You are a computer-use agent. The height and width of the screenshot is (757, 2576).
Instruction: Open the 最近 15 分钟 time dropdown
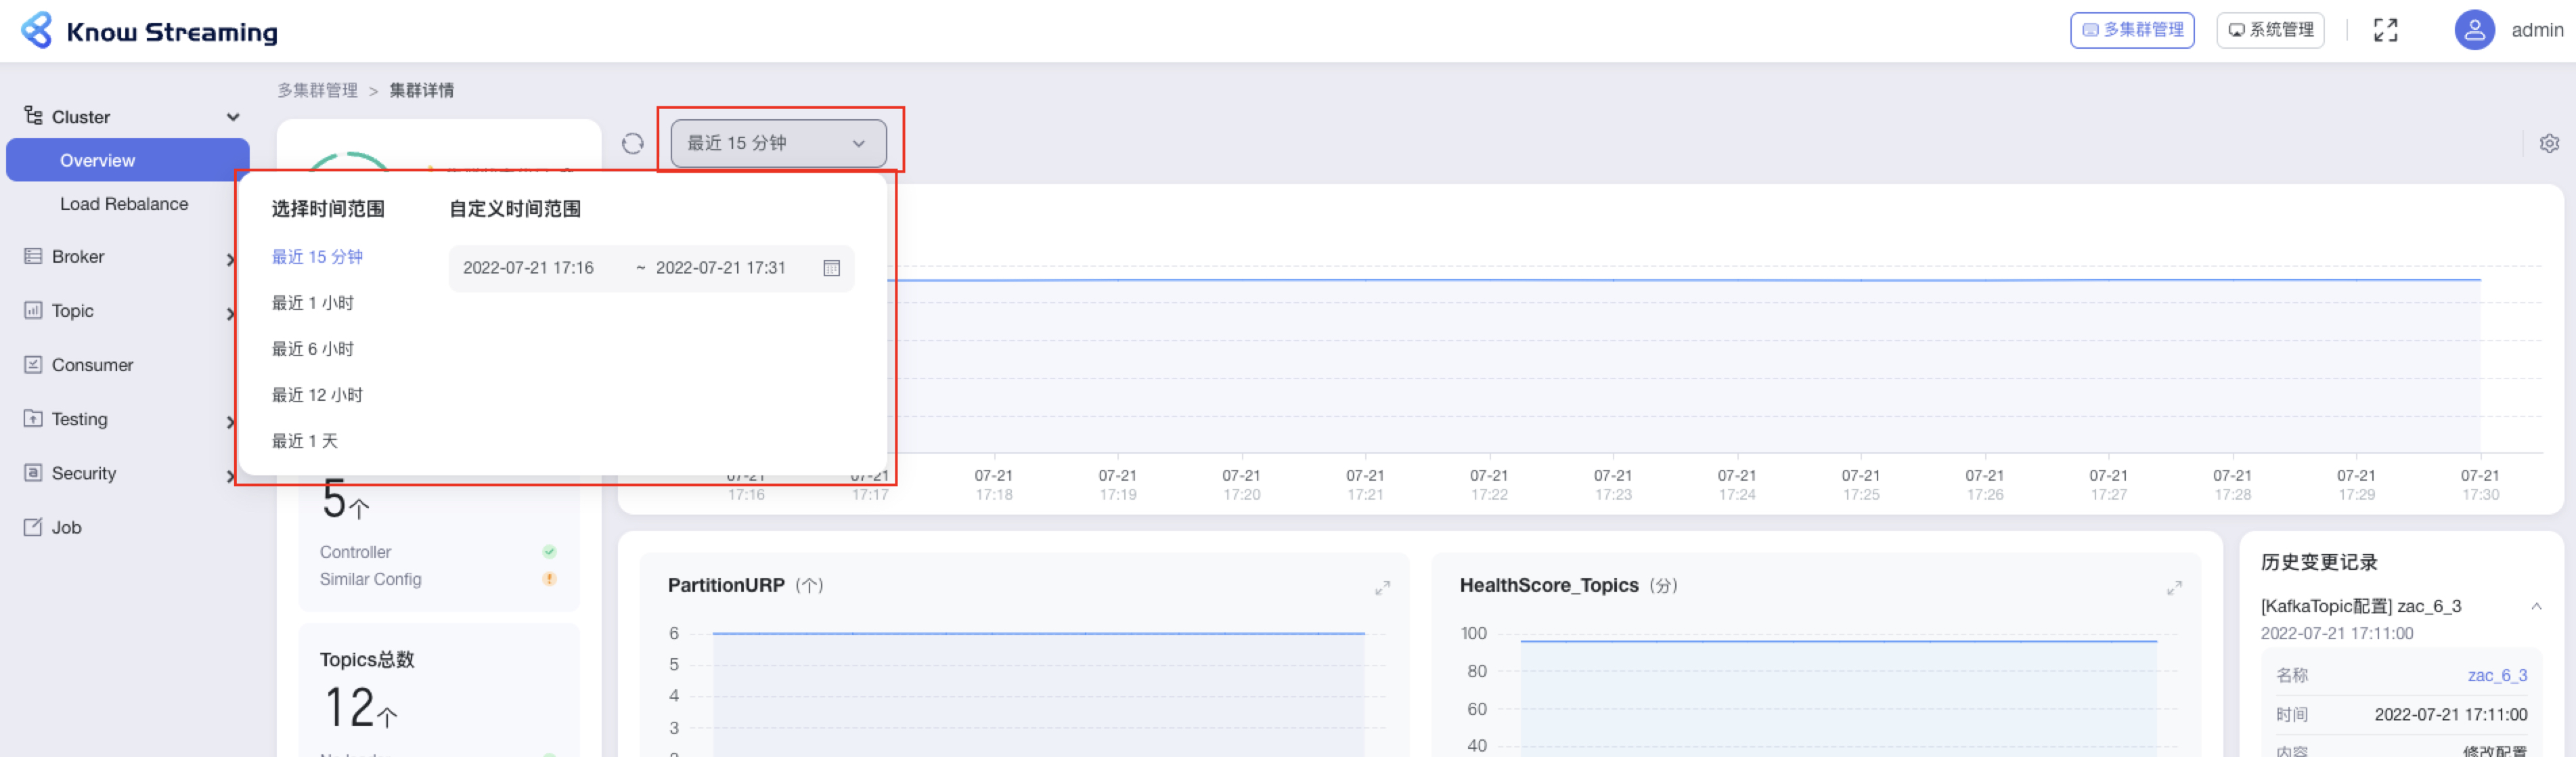pyautogui.click(x=777, y=144)
